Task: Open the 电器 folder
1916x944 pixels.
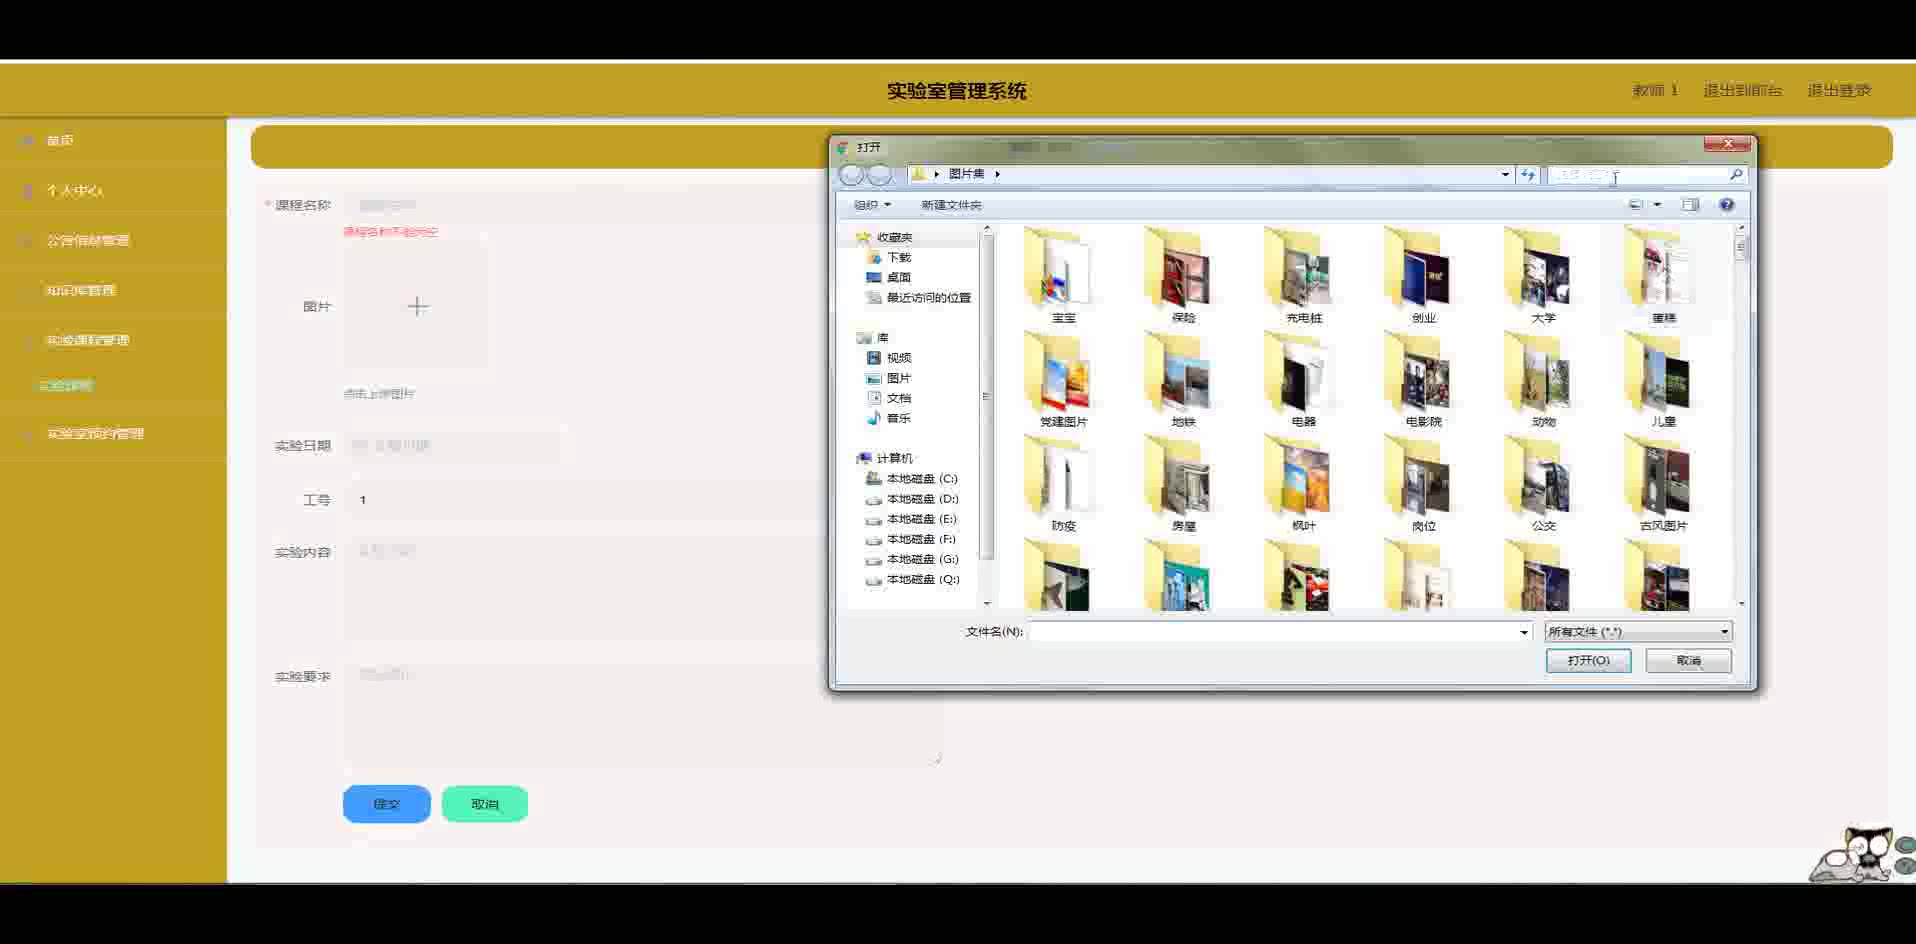Action: 1303,381
